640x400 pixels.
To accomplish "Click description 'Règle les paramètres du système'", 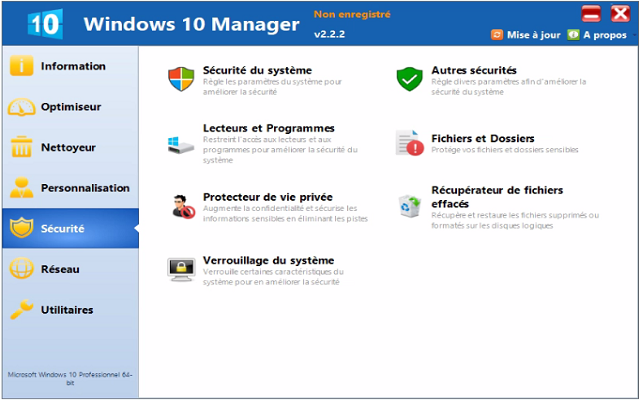I will (272, 87).
